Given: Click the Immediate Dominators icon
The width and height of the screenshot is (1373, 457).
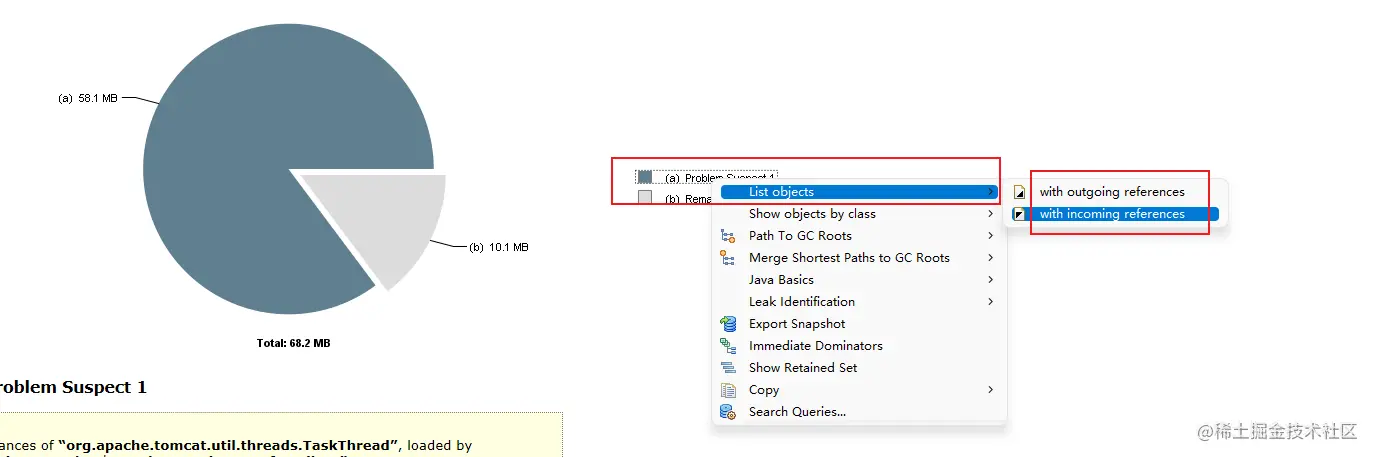Looking at the screenshot, I should [x=728, y=346].
